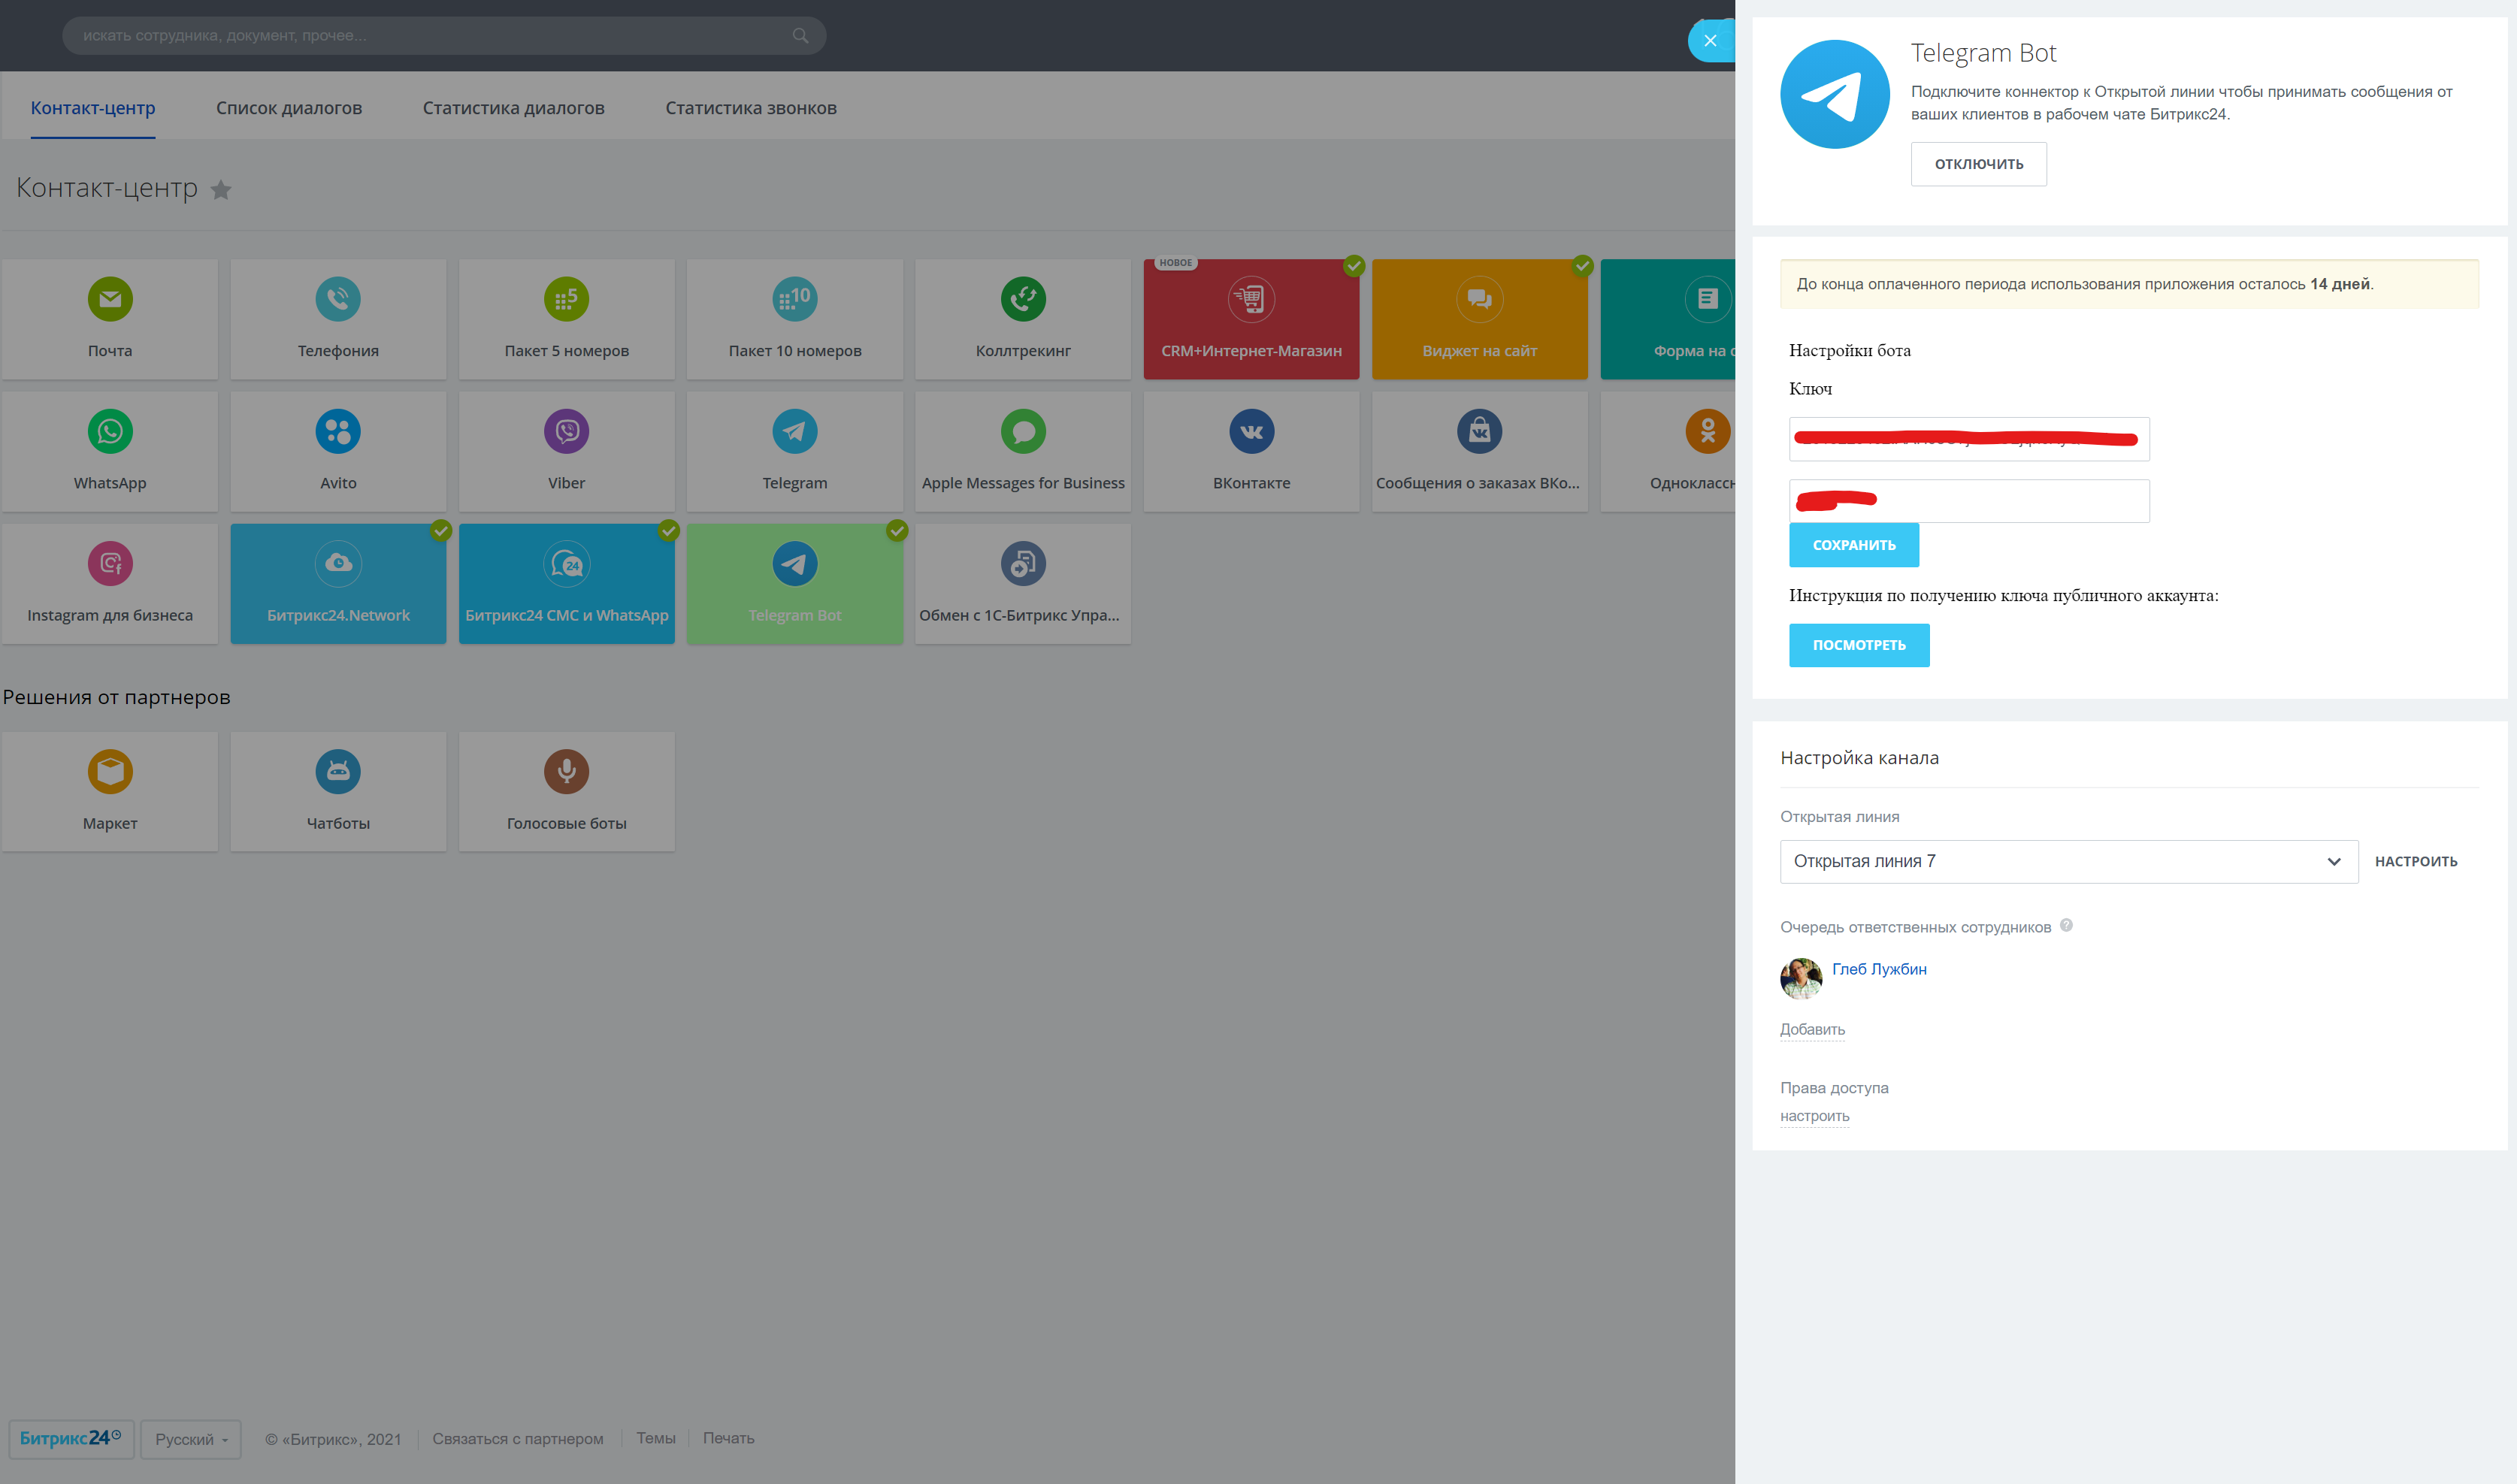Open the Голосовые боты tile
The height and width of the screenshot is (1484, 2517).
566,792
